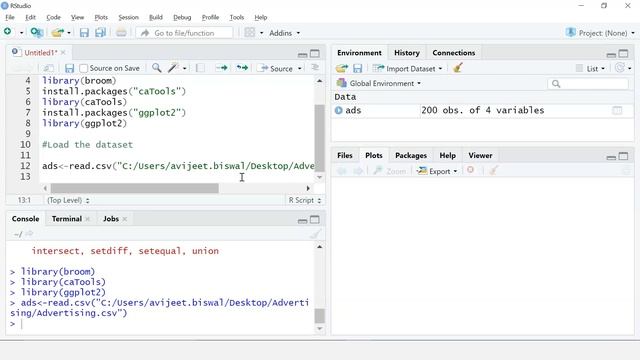Open the Tools menu

pos(237,17)
